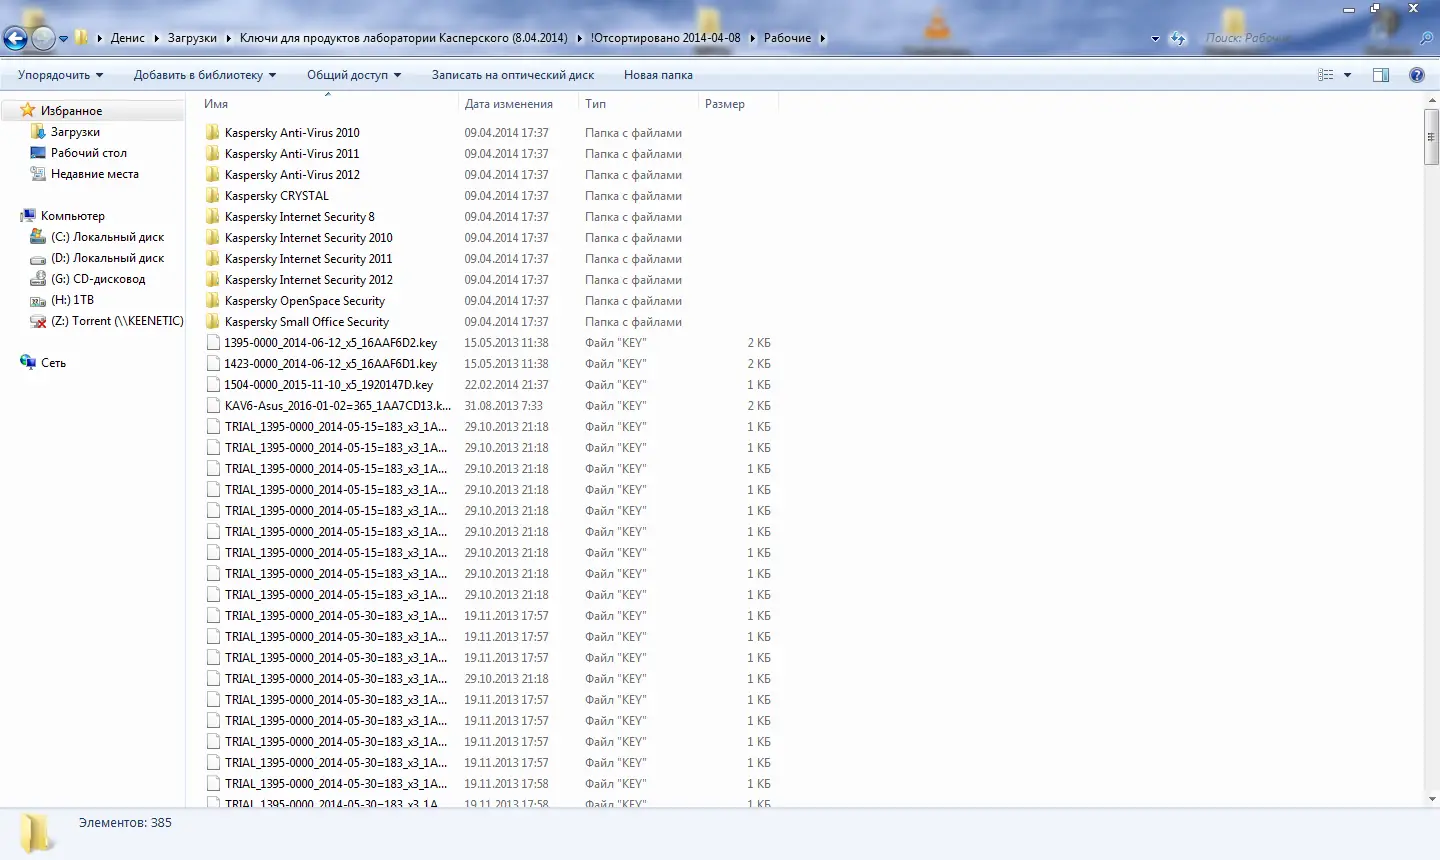Click the 1504-0000_2015-11-10 key file icon
The height and width of the screenshot is (860, 1440).
tap(213, 384)
